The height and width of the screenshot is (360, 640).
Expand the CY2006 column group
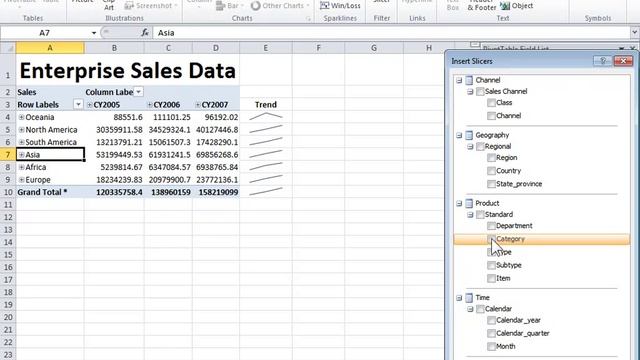pos(150,105)
